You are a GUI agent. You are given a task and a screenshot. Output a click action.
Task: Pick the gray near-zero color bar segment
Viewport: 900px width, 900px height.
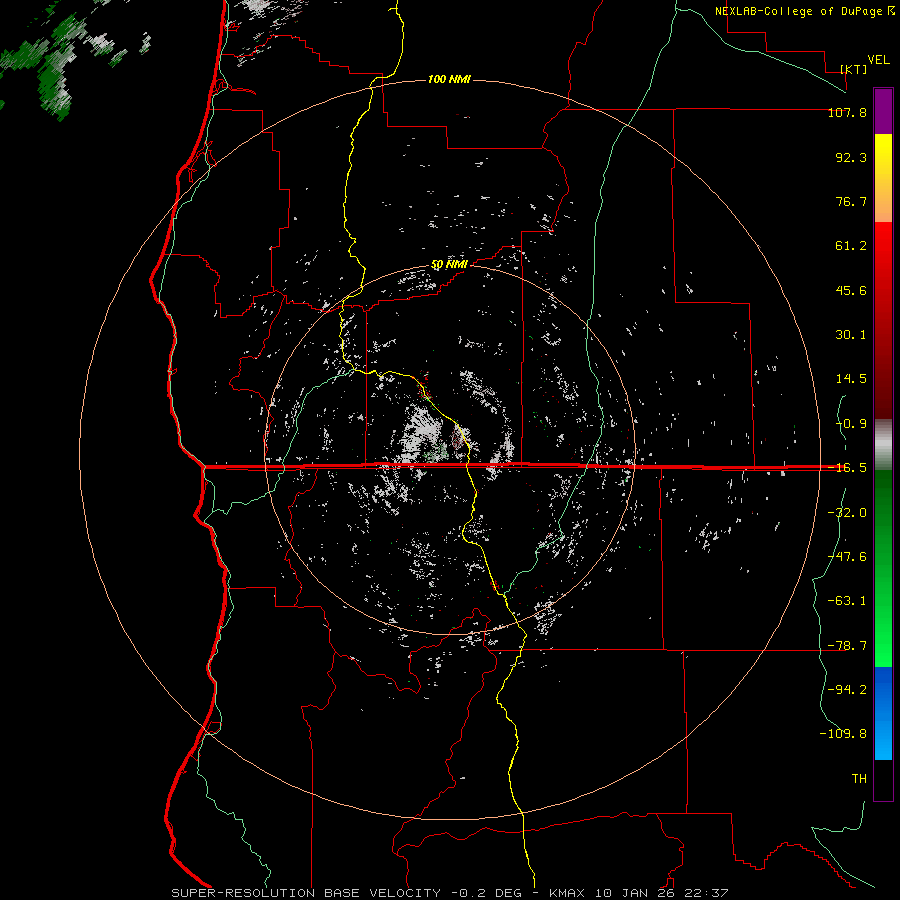[x=883, y=445]
